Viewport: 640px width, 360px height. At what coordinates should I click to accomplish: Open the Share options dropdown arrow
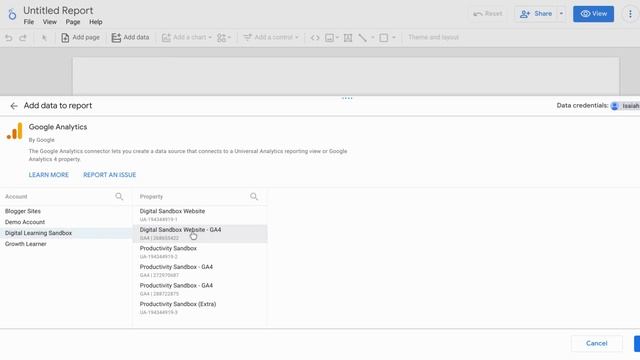(x=561, y=14)
